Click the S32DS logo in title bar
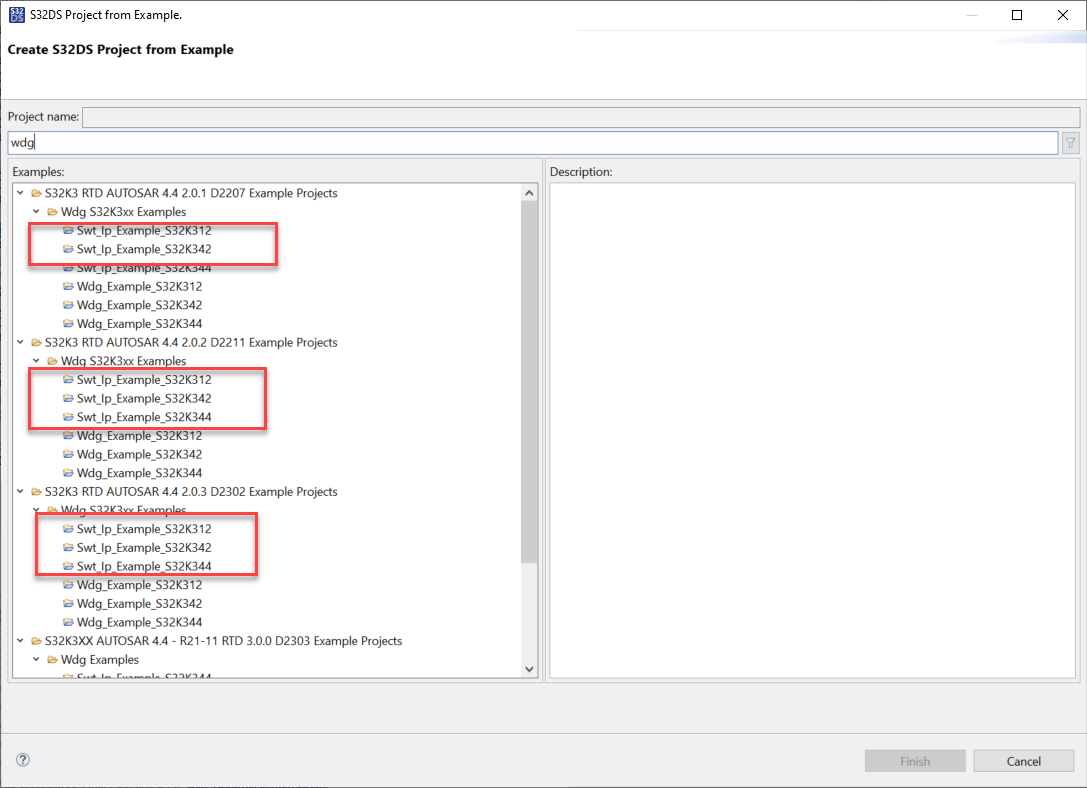 pos(17,15)
